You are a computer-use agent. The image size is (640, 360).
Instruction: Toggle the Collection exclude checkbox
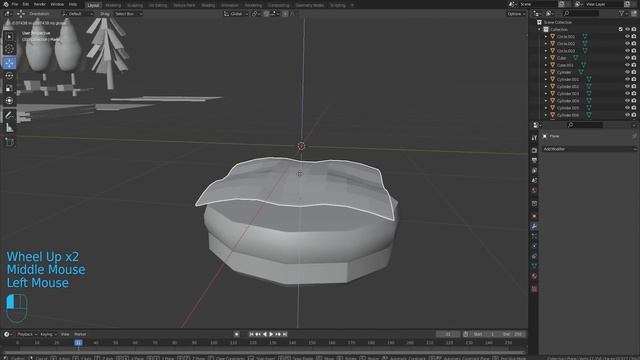tap(620, 29)
